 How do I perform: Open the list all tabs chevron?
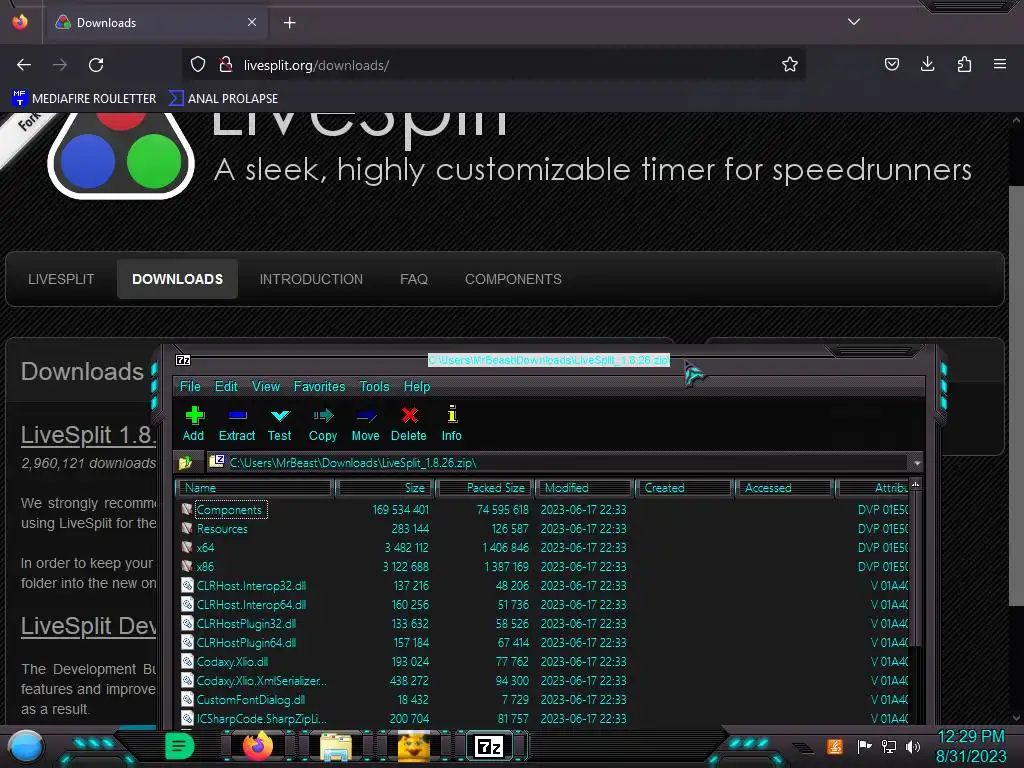click(854, 22)
